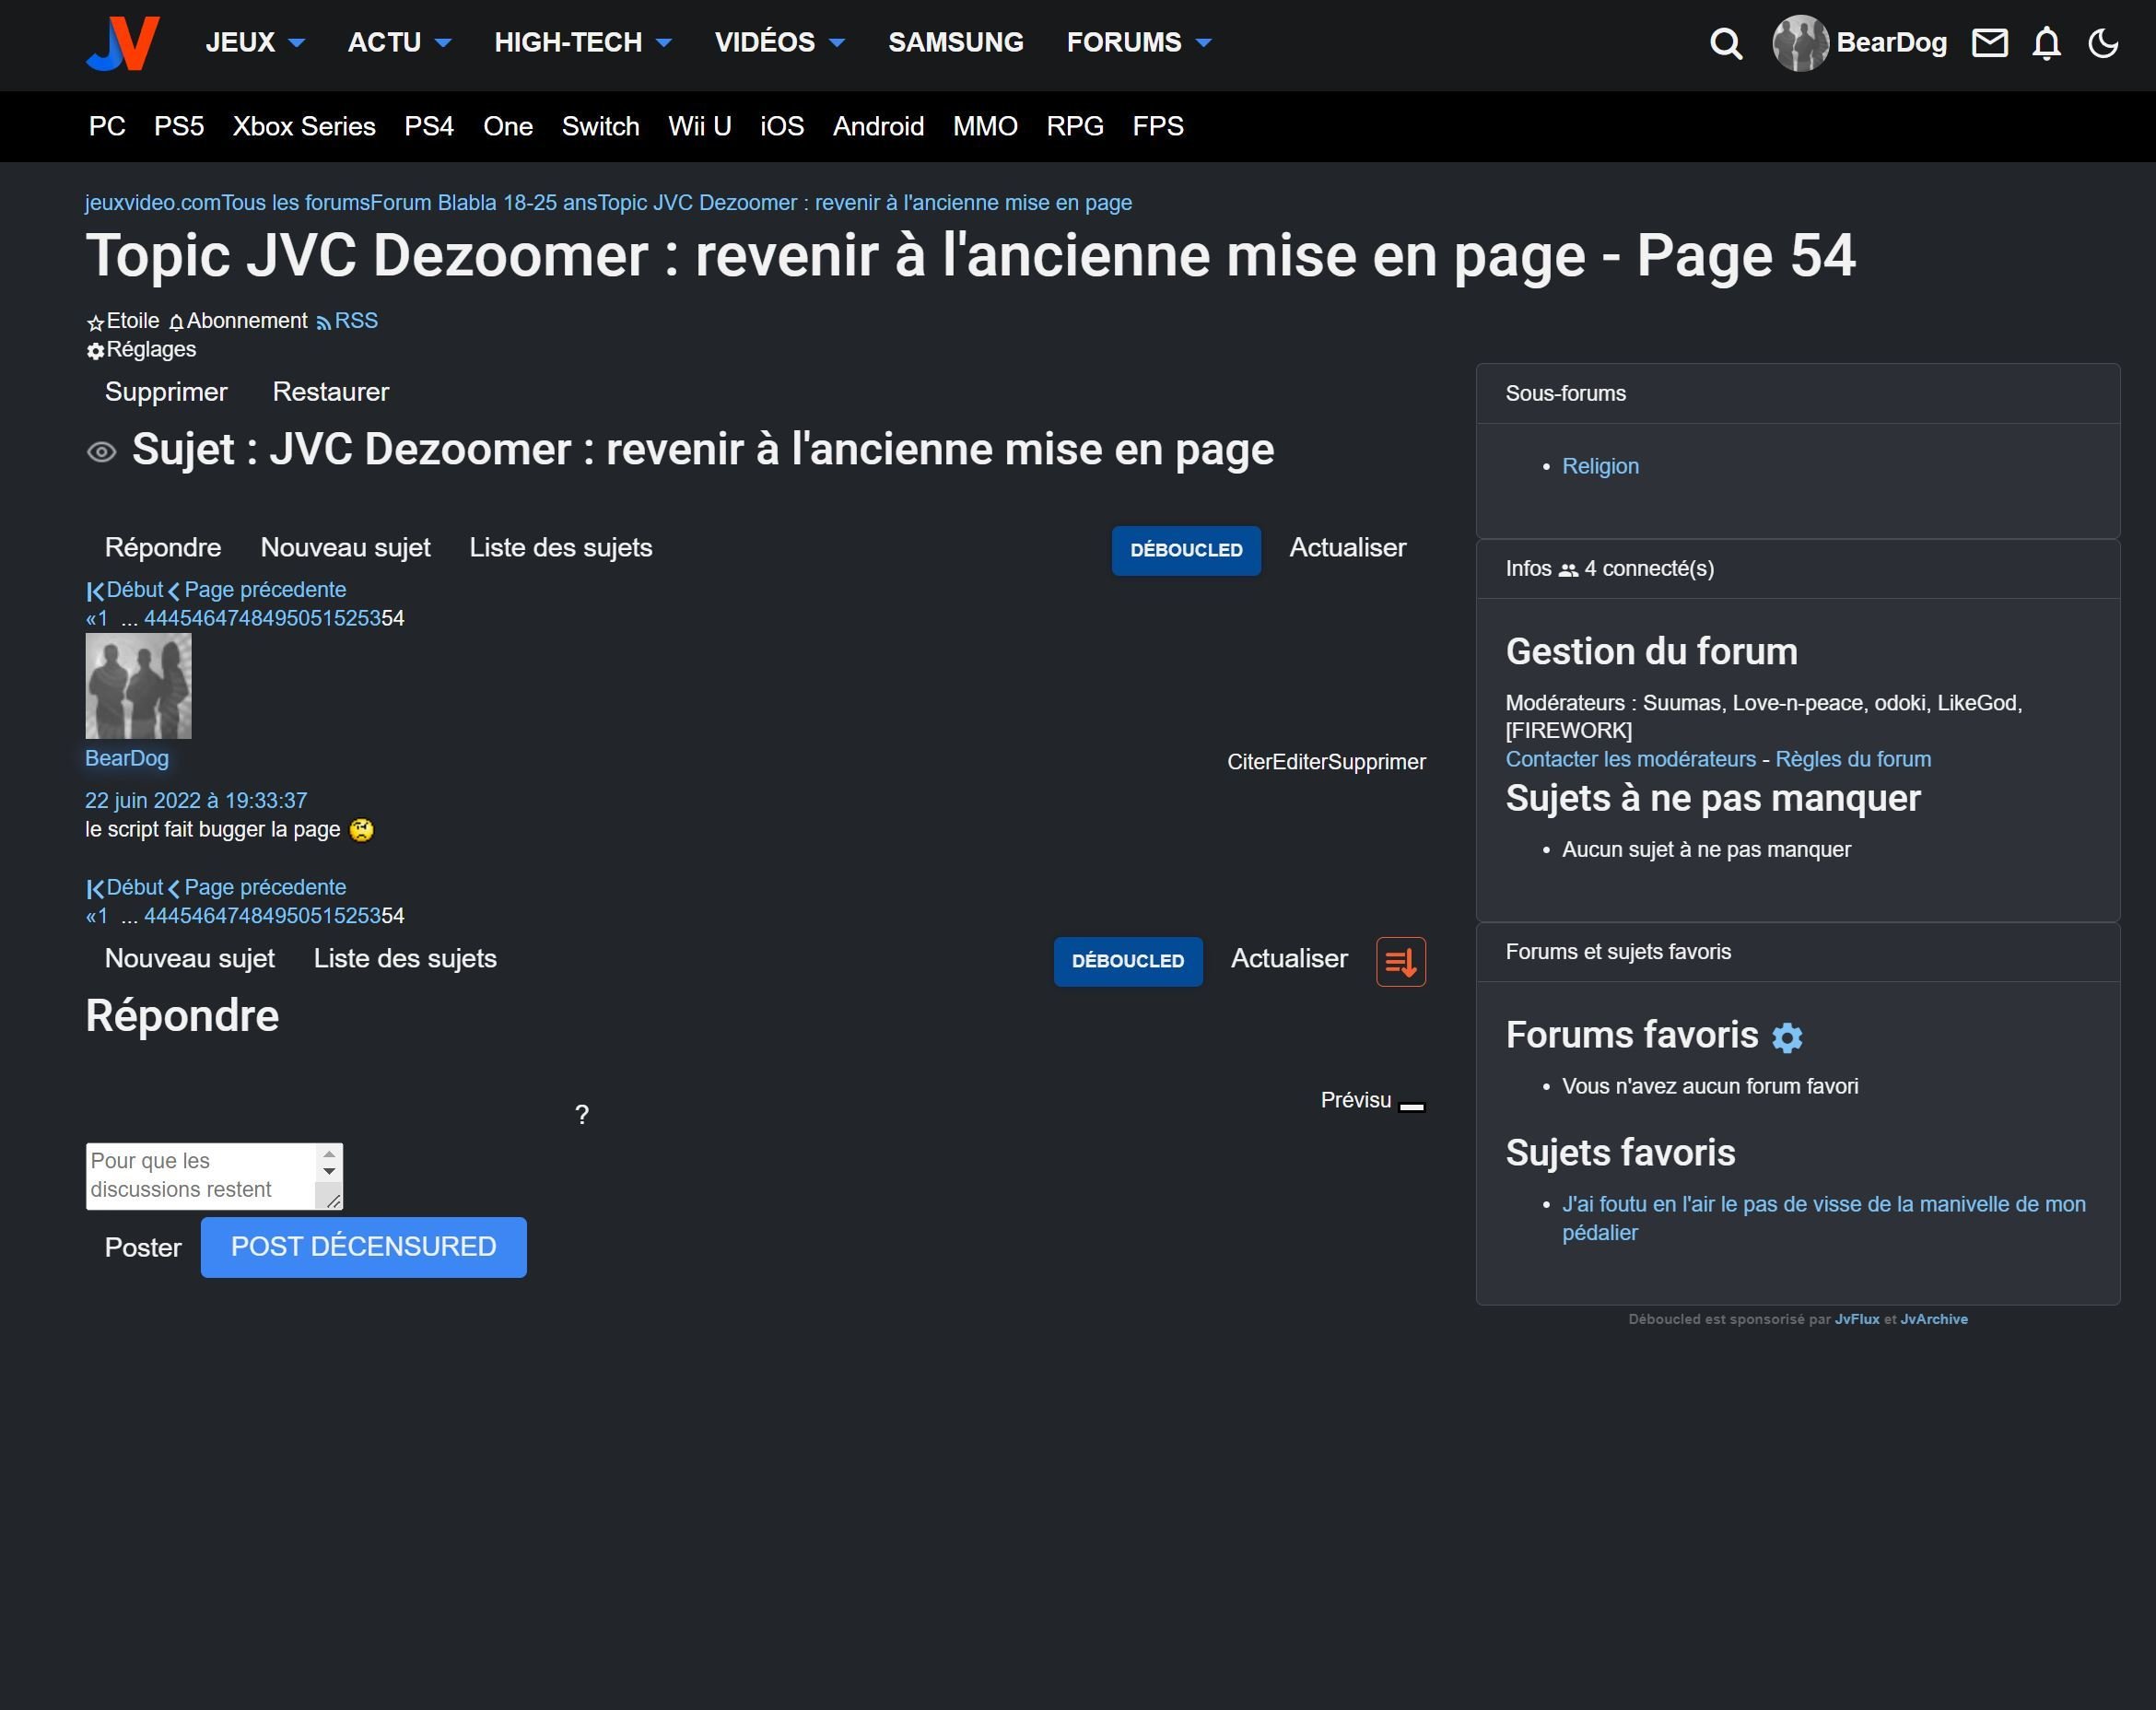This screenshot has width=2156, height=1710.
Task: Toggle dark mode moon icon
Action: (2103, 43)
